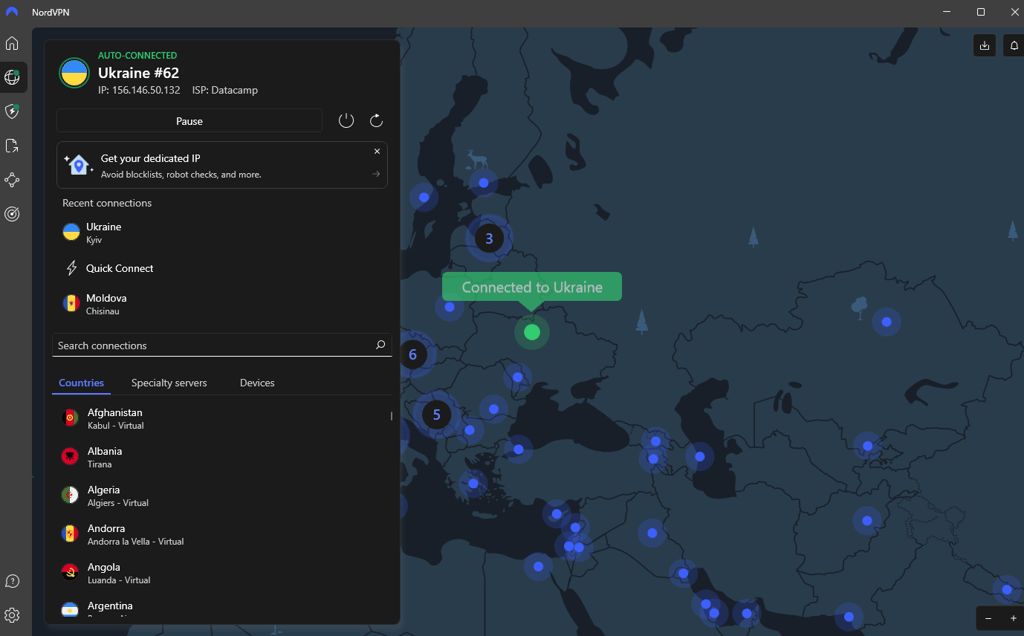Click the map cluster labeled 6

click(413, 355)
